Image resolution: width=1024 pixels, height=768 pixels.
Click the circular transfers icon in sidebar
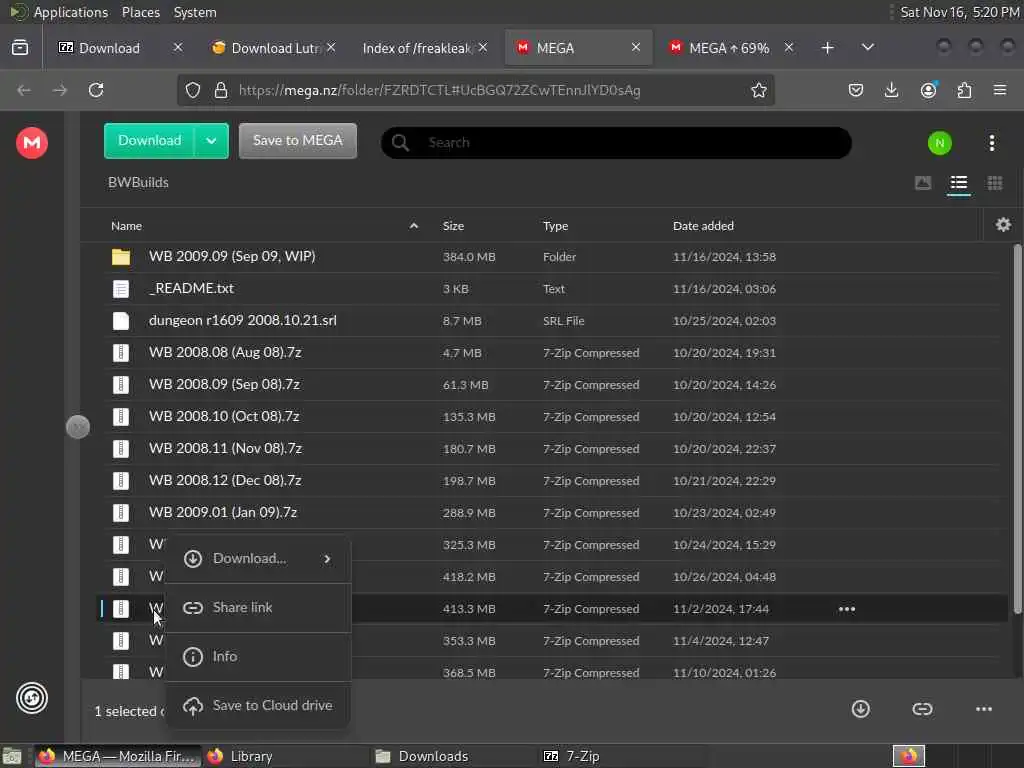tap(32, 698)
